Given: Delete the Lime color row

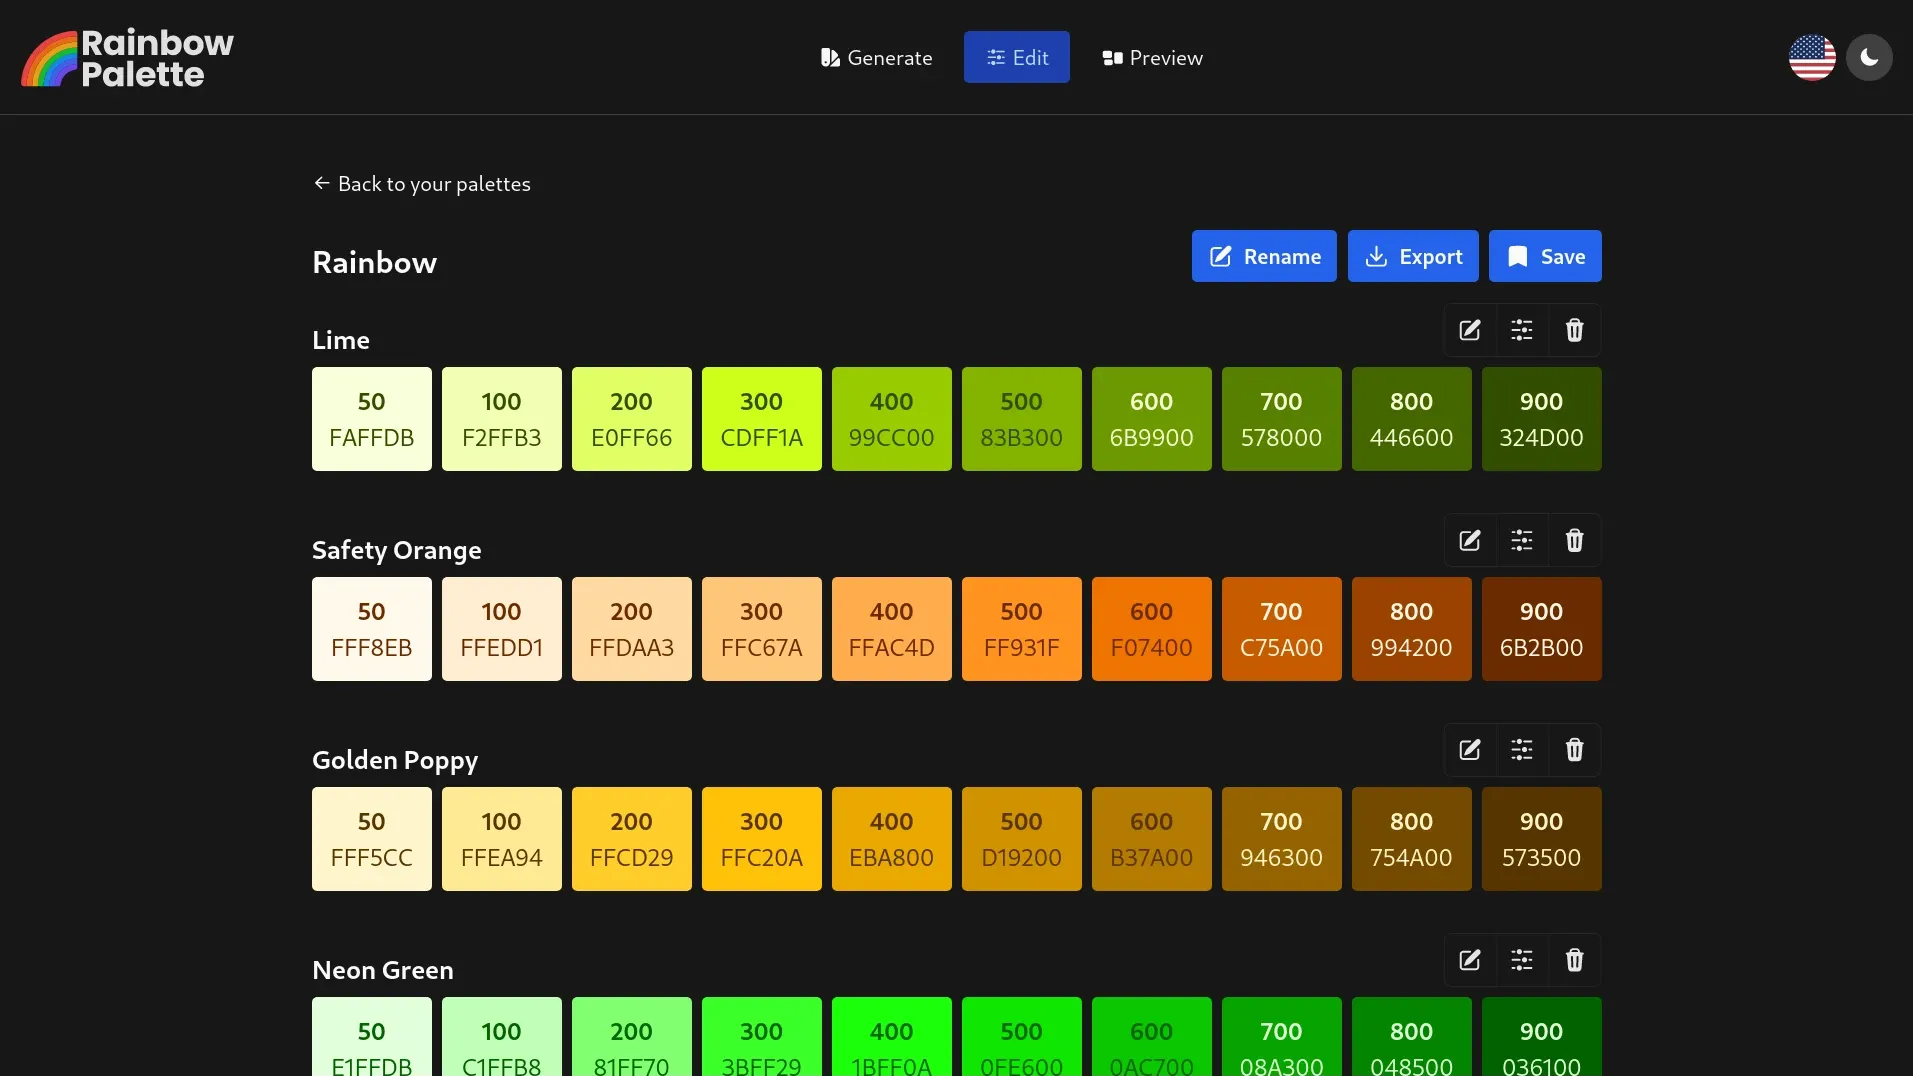Looking at the screenshot, I should [x=1574, y=331].
